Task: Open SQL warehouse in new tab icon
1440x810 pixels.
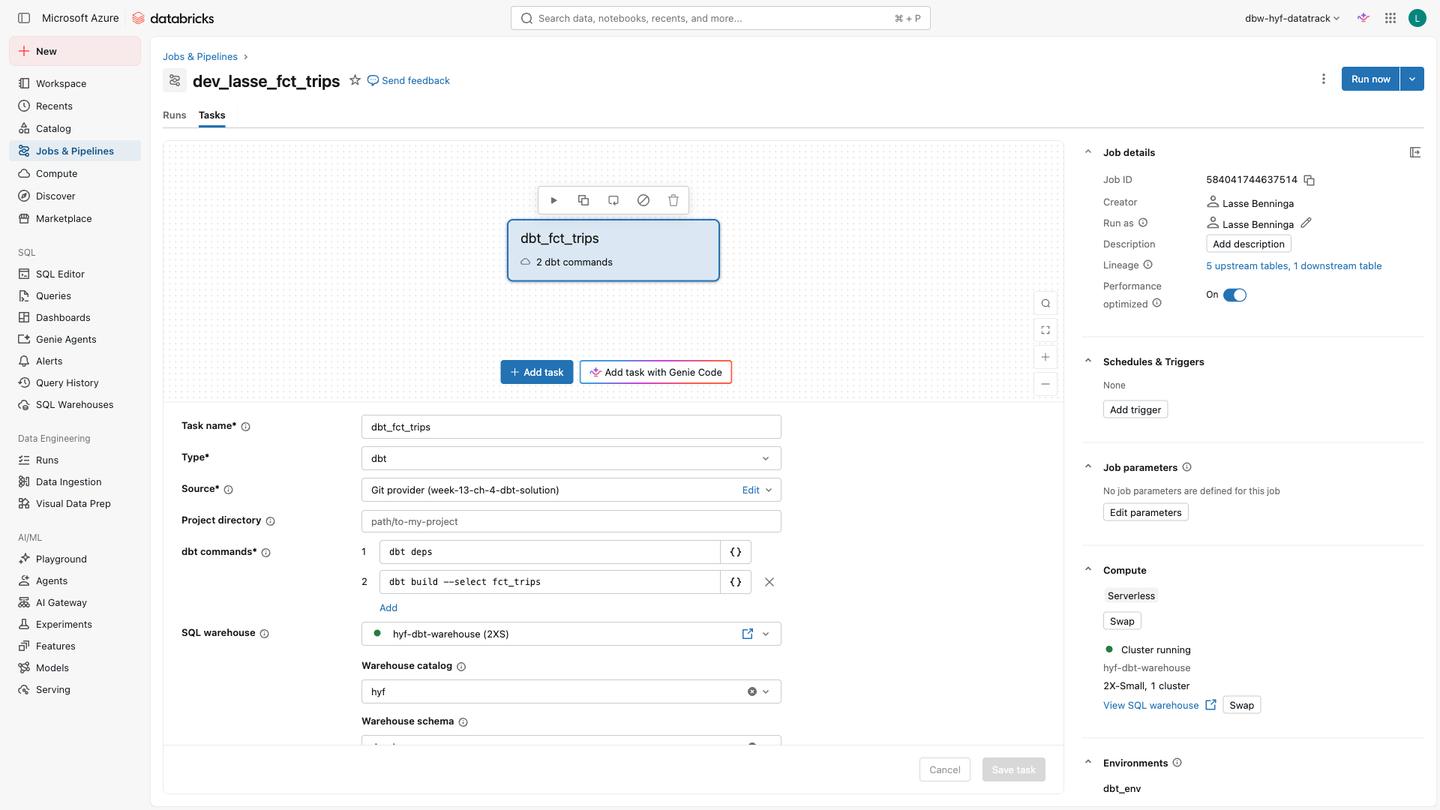Action: click(x=747, y=634)
